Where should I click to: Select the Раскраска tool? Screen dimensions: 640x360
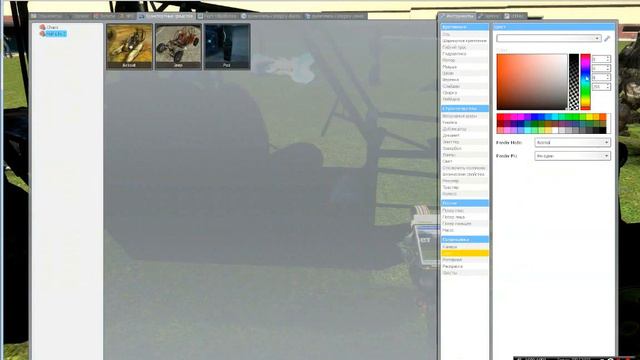(x=464, y=267)
